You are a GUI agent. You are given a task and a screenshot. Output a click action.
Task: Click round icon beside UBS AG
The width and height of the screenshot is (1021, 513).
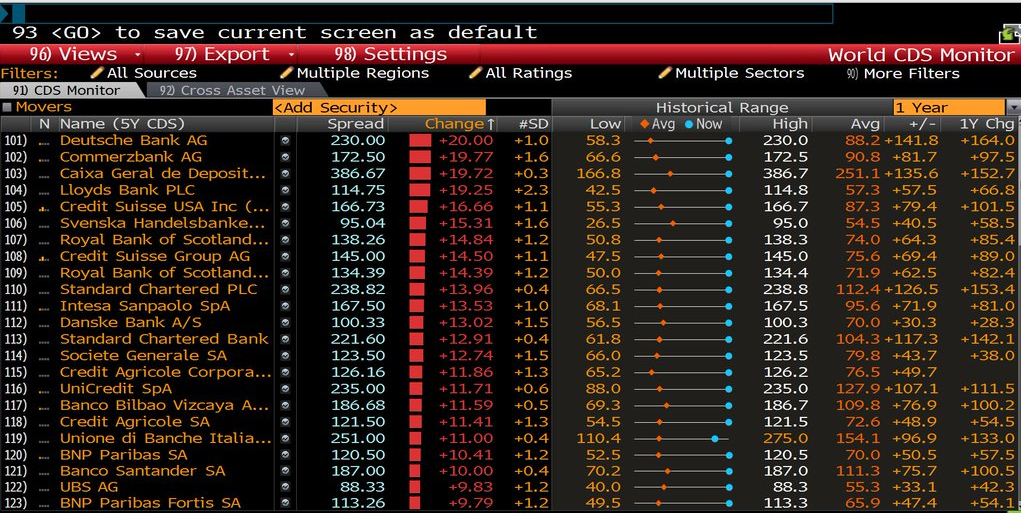click(x=285, y=487)
